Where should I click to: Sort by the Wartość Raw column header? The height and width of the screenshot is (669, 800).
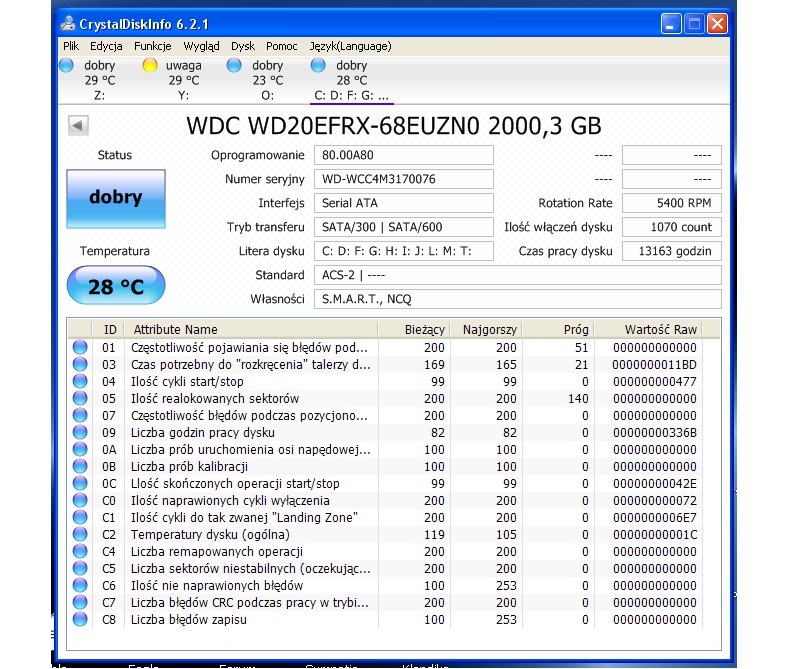(648, 330)
